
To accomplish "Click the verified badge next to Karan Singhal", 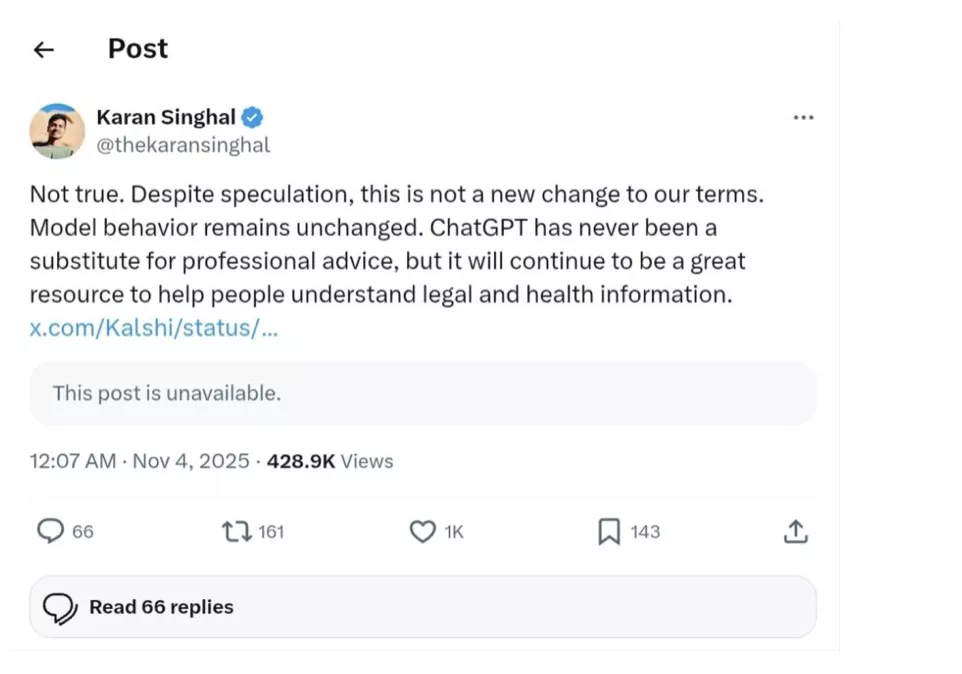I will coord(251,117).
